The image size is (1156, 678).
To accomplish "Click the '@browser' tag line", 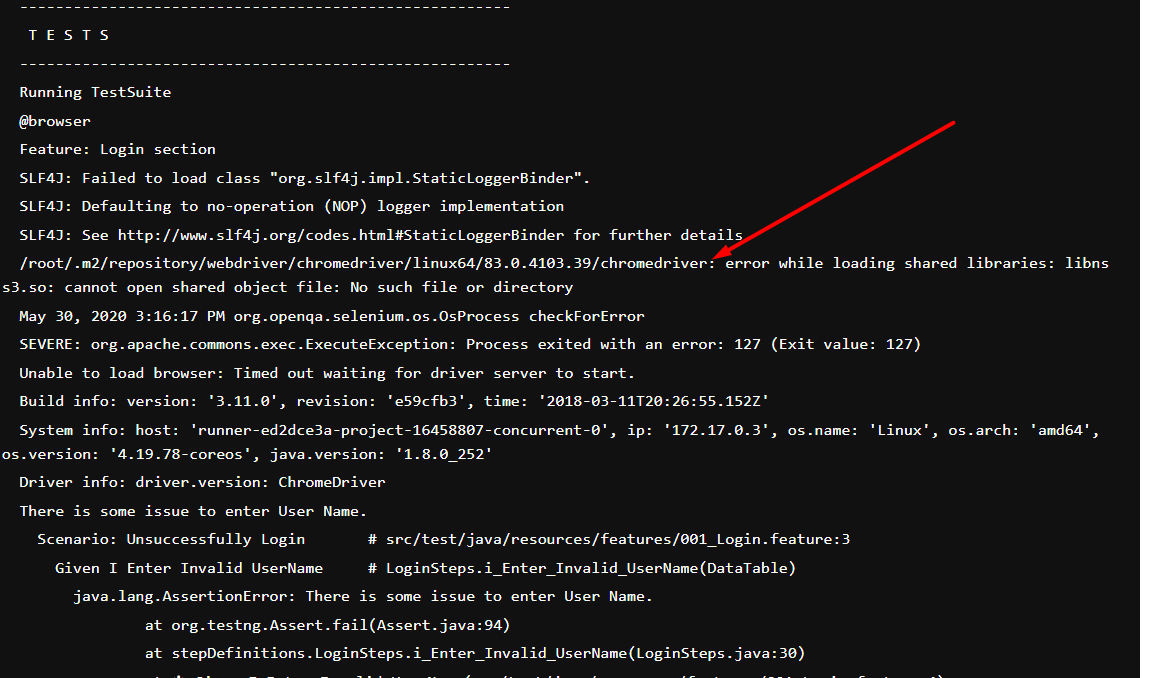I will (x=55, y=121).
